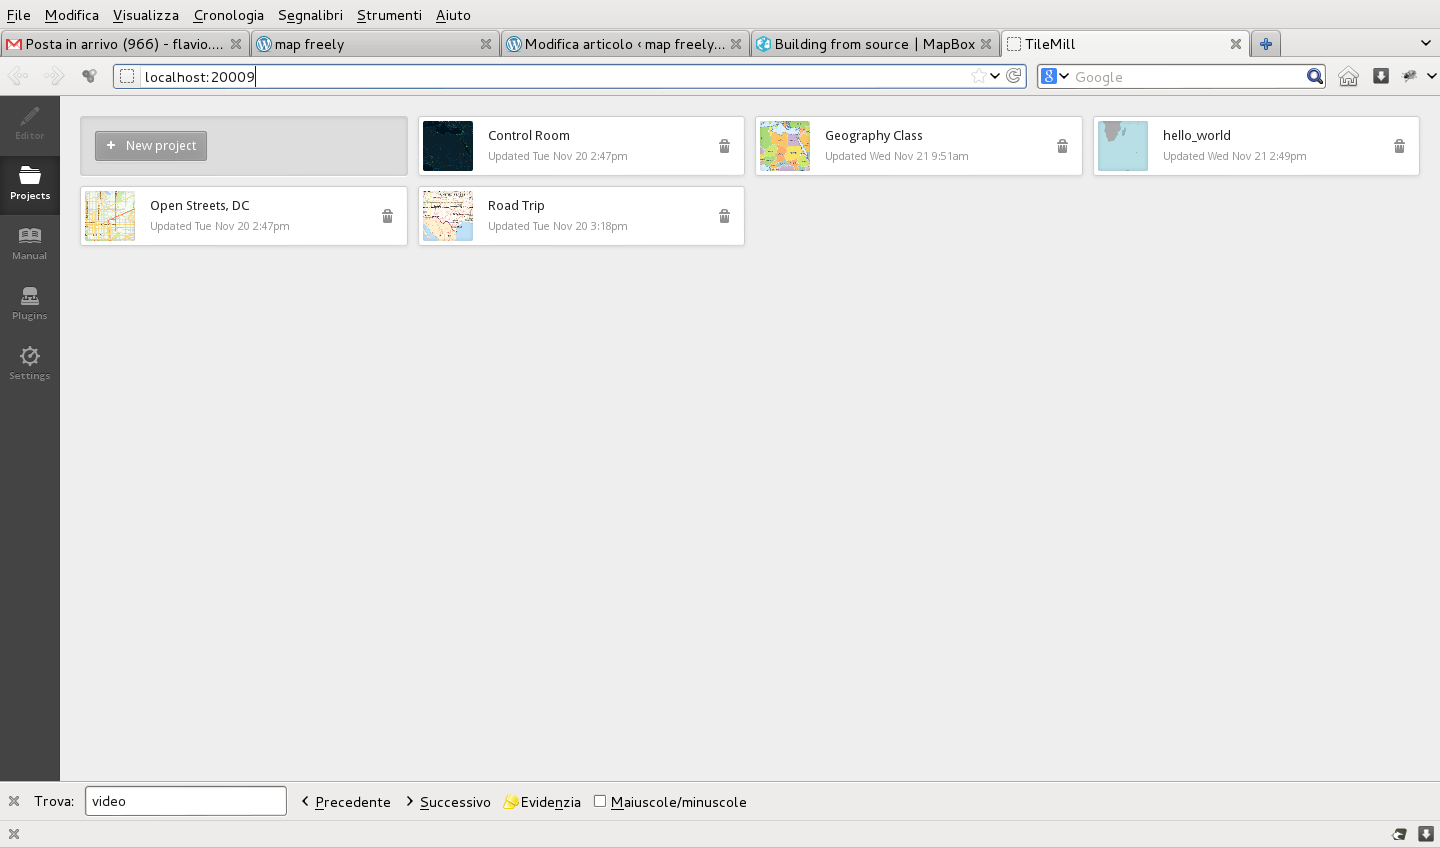Open the Manual sidebar icon
The height and width of the screenshot is (848, 1440).
coord(30,243)
